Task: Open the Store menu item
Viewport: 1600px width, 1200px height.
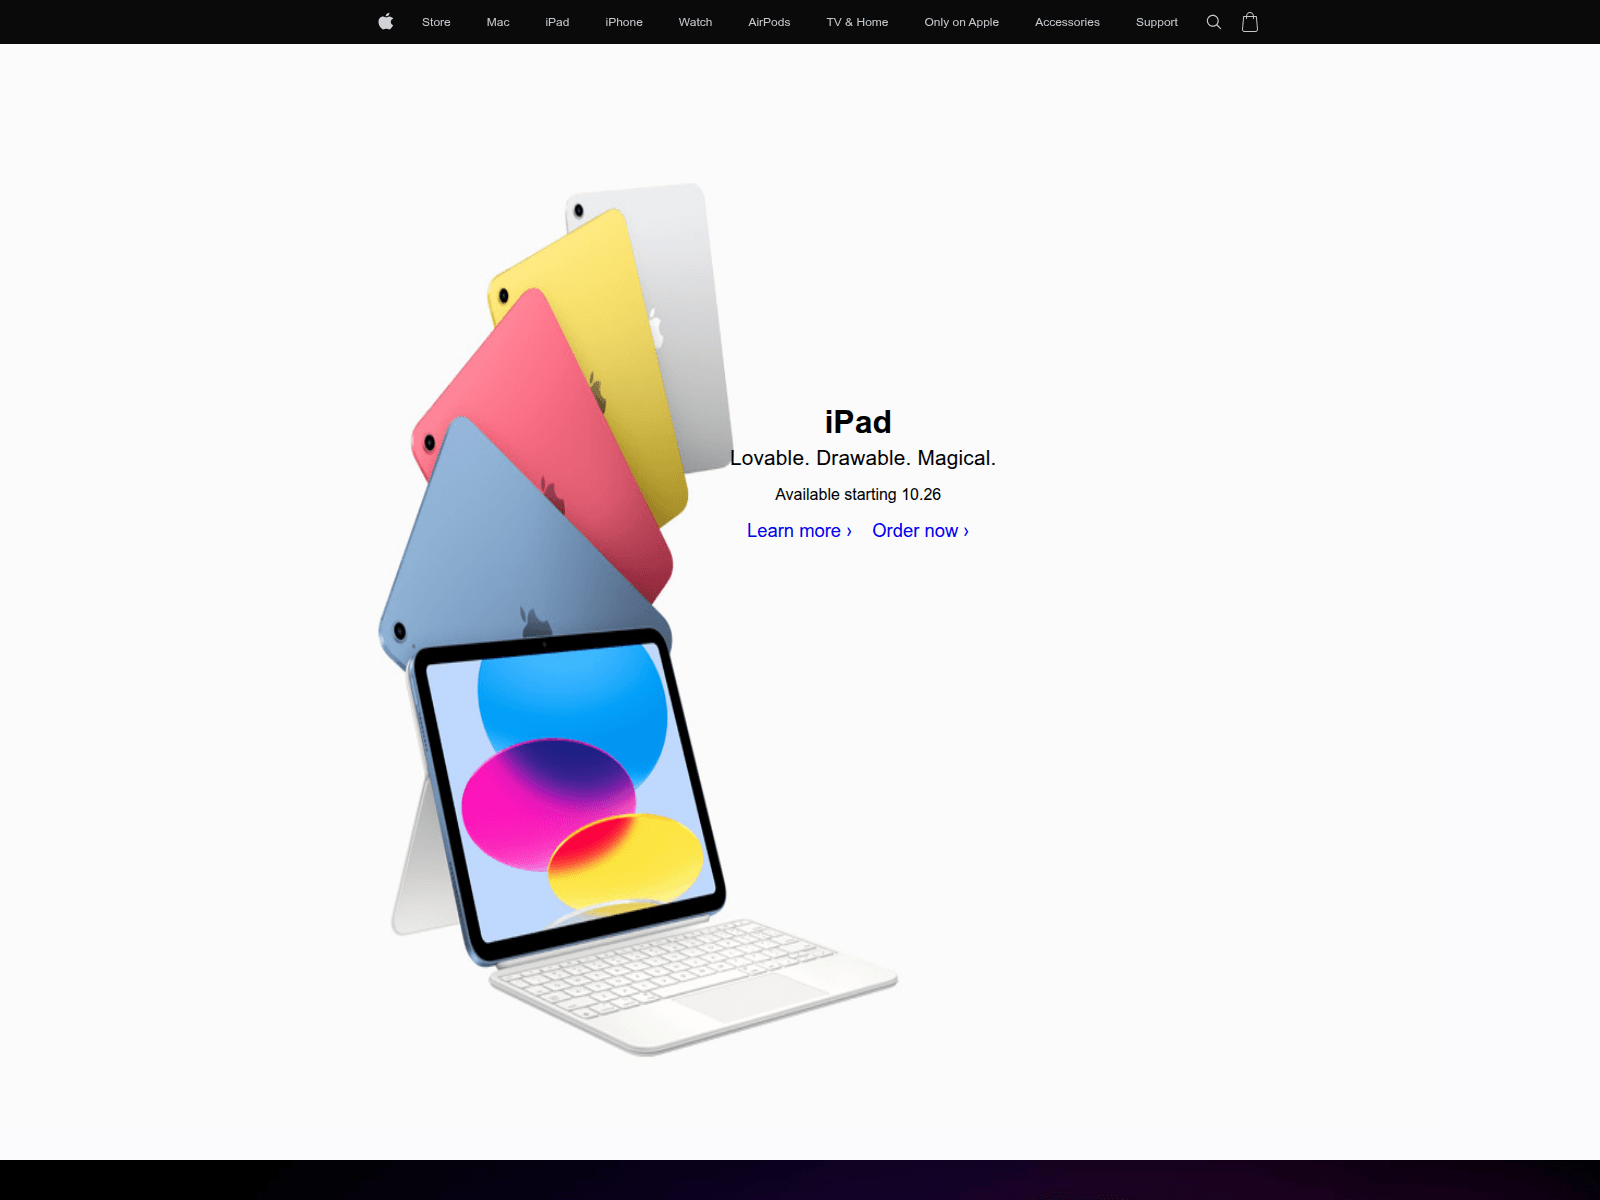Action: coord(436,22)
